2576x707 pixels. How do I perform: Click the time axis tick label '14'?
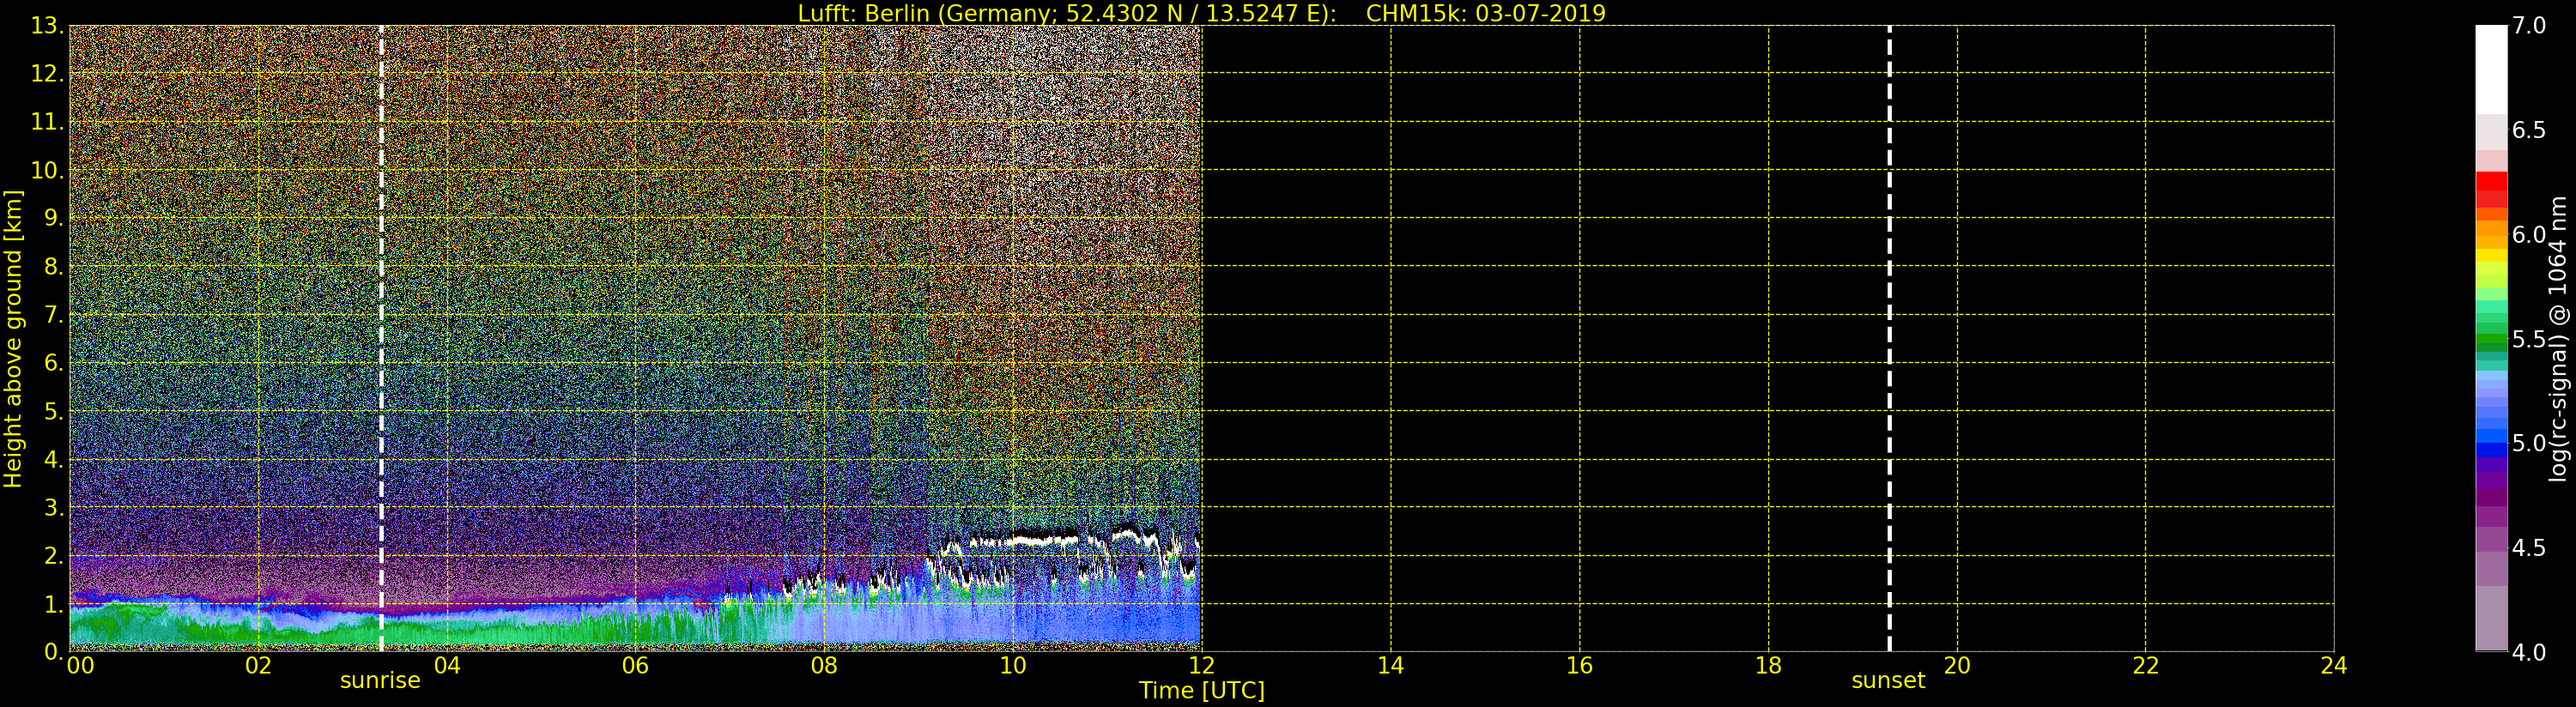point(1390,666)
